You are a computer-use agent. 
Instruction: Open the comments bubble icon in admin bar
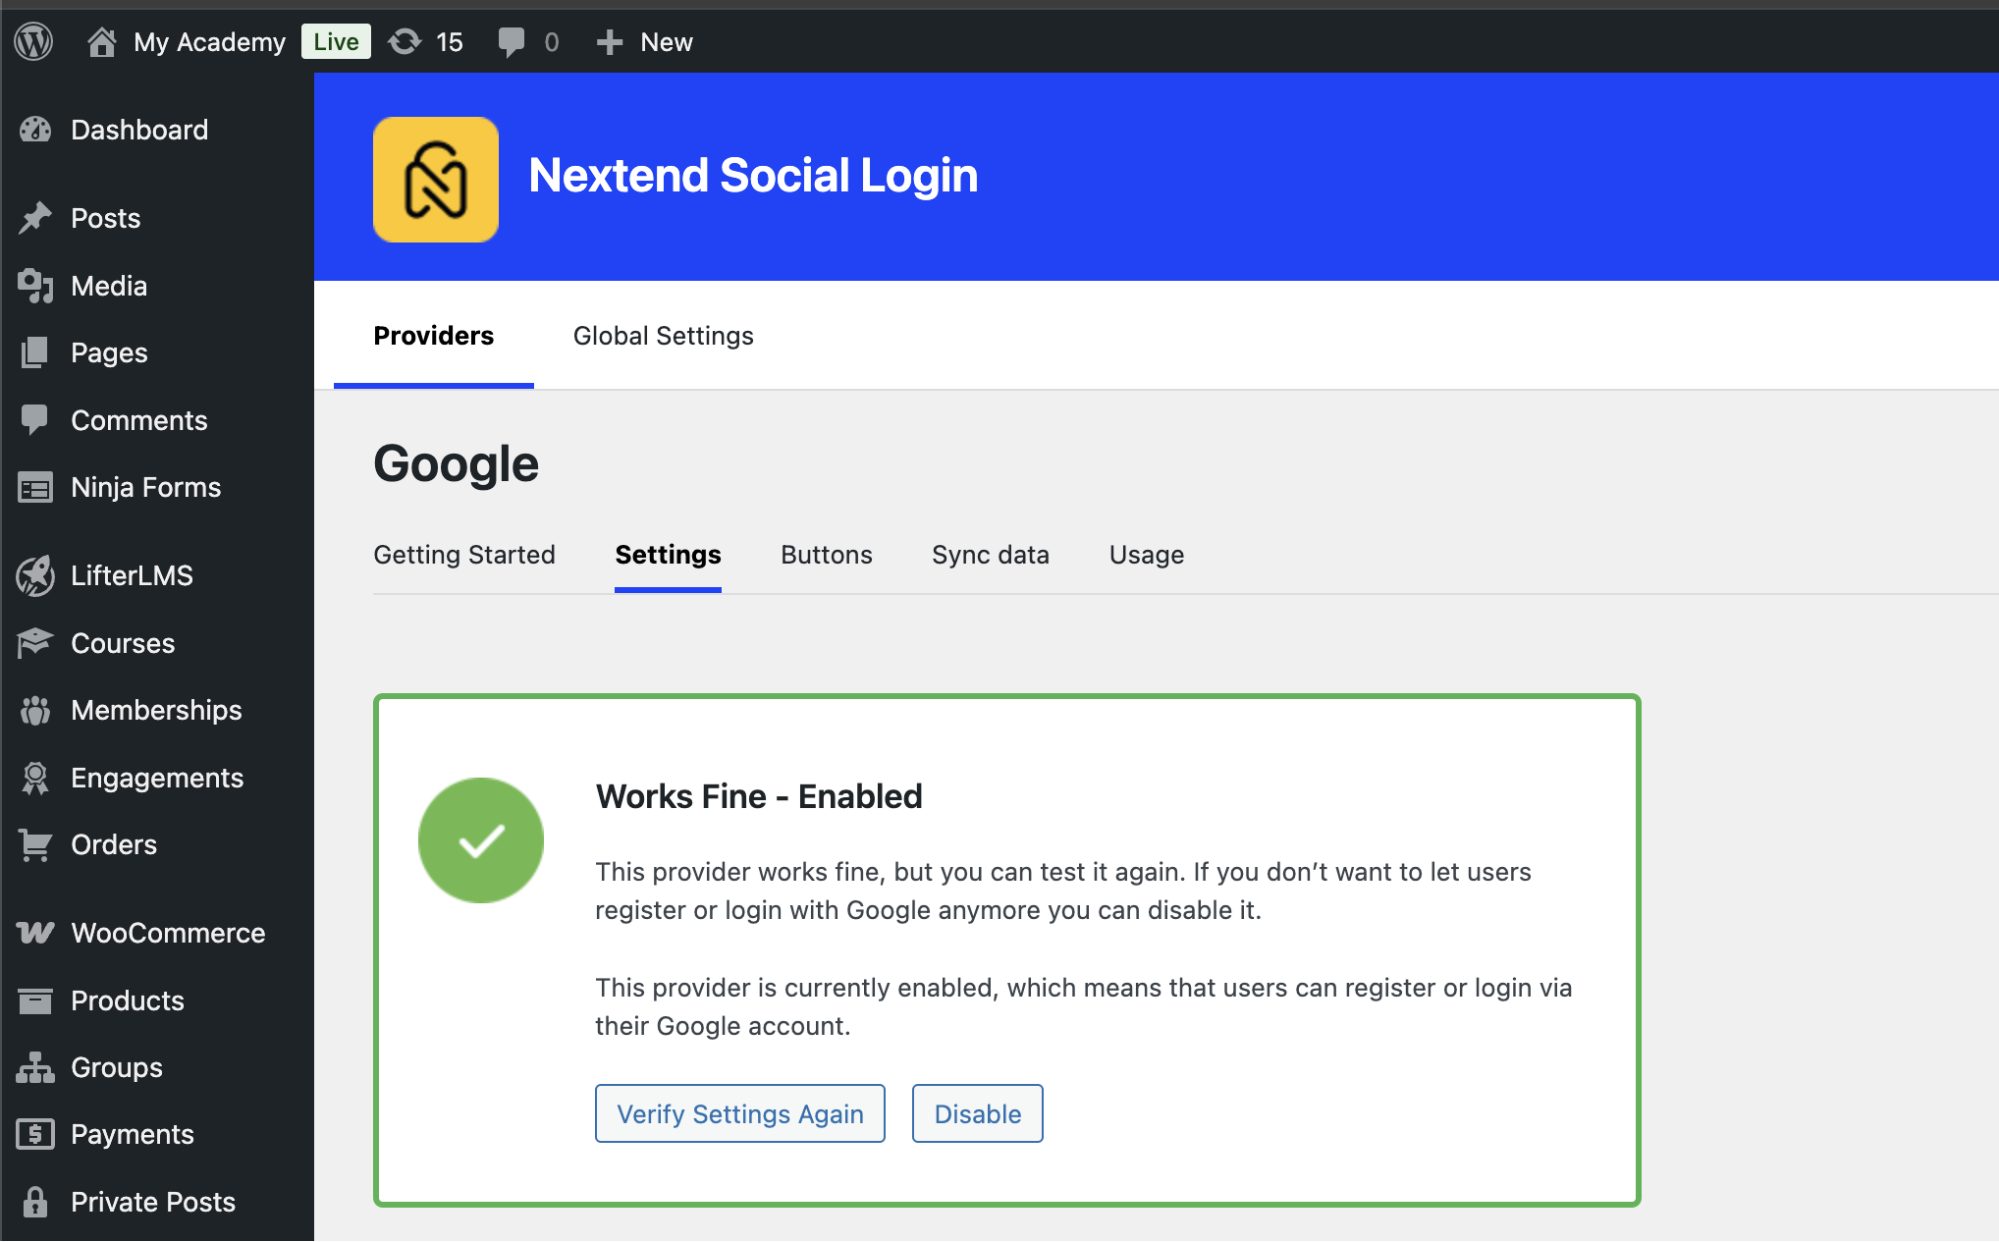click(x=511, y=42)
